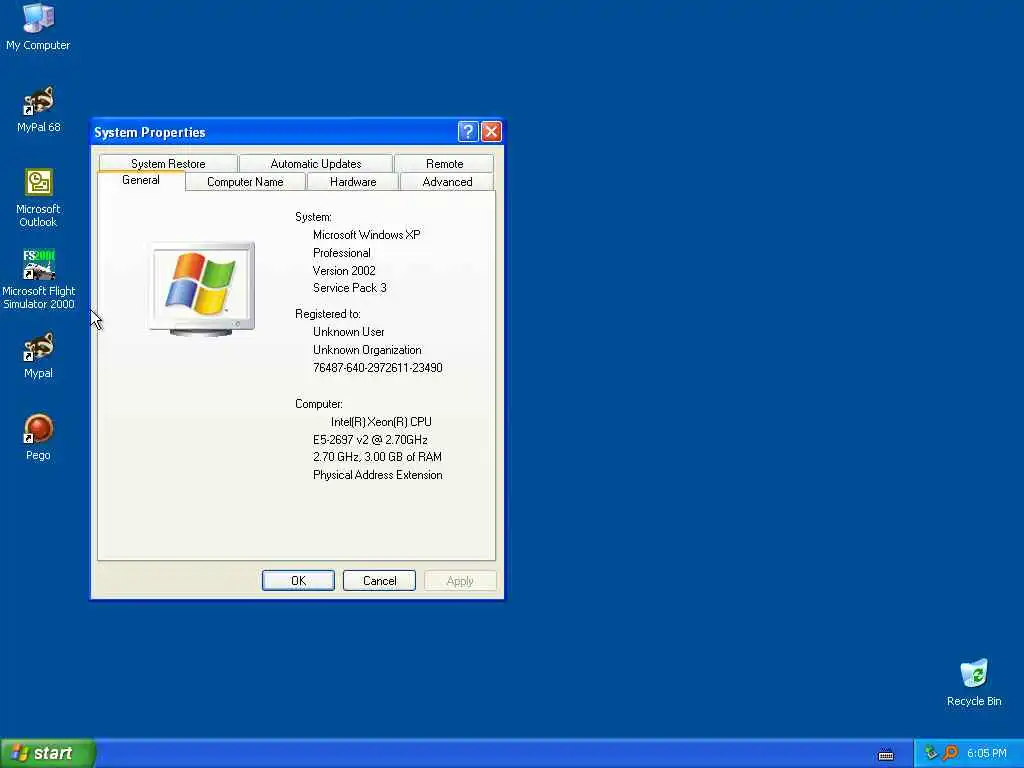This screenshot has height=768, width=1024.
Task: Select the General tab
Action: click(x=140, y=180)
